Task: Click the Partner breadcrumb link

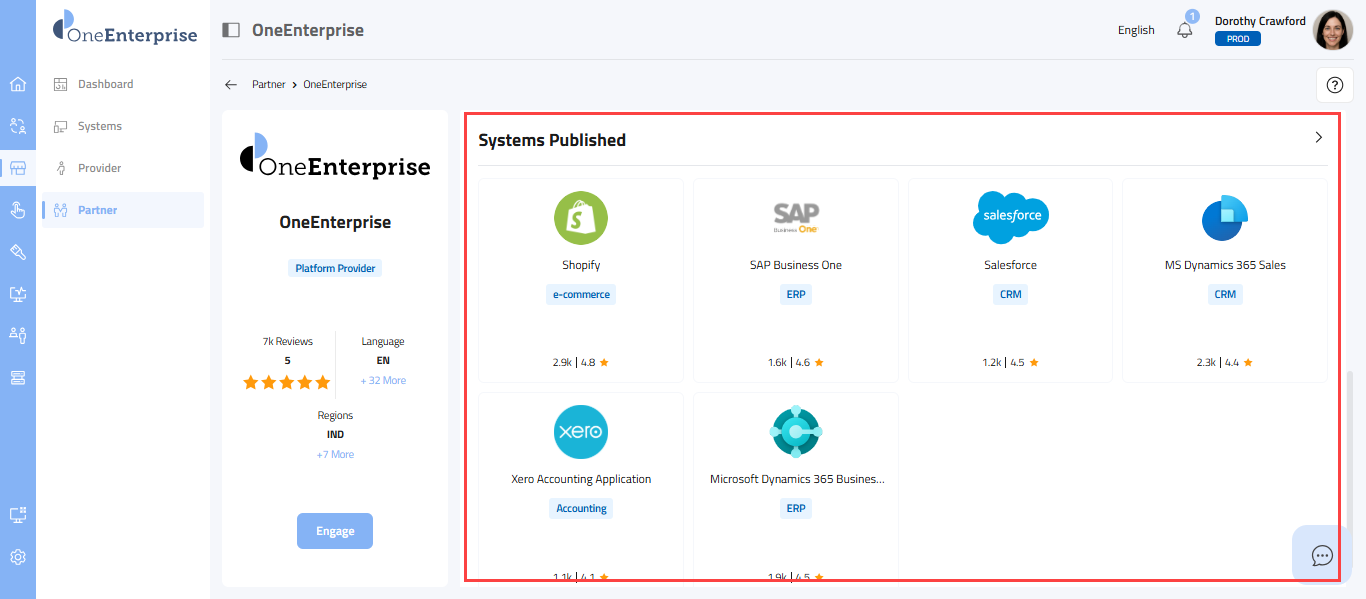Action: tap(268, 85)
